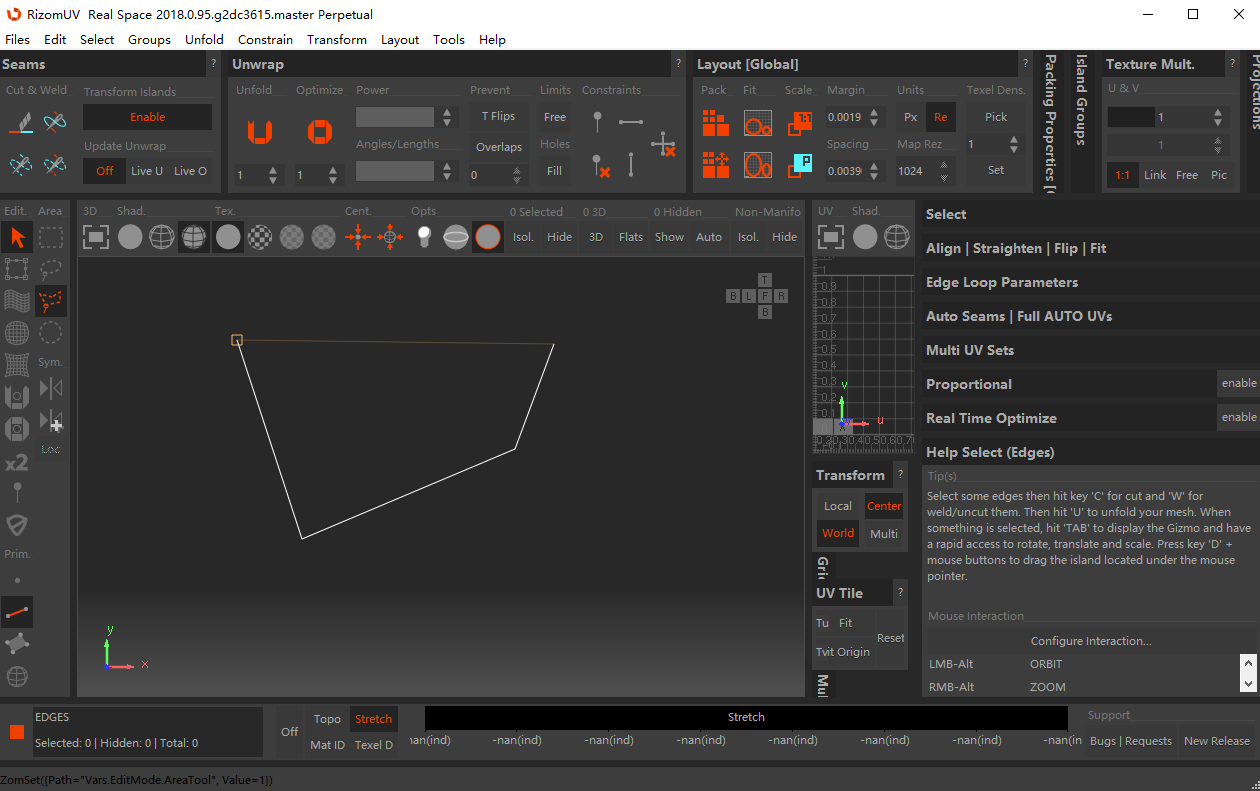Click the shield icon in left toolbar
Screen dimensions: 1260x791
pos(17,525)
